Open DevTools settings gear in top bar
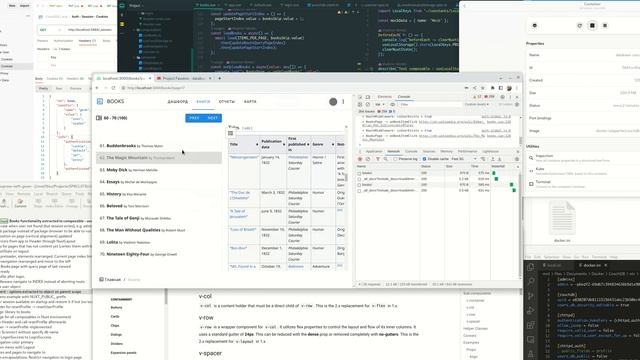Screen dimensions: 640x360 (502, 97)
